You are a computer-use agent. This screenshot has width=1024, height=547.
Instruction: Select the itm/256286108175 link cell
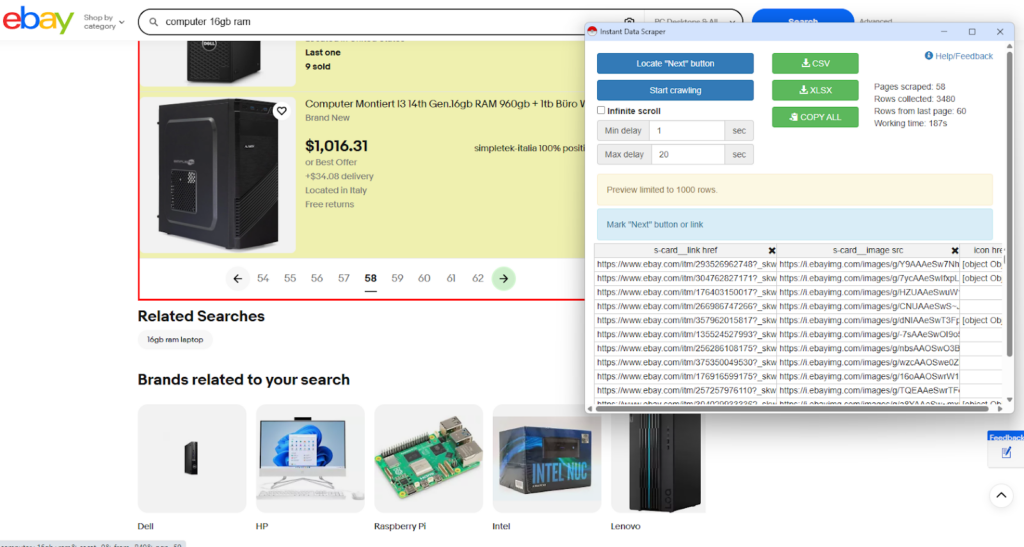coord(686,349)
